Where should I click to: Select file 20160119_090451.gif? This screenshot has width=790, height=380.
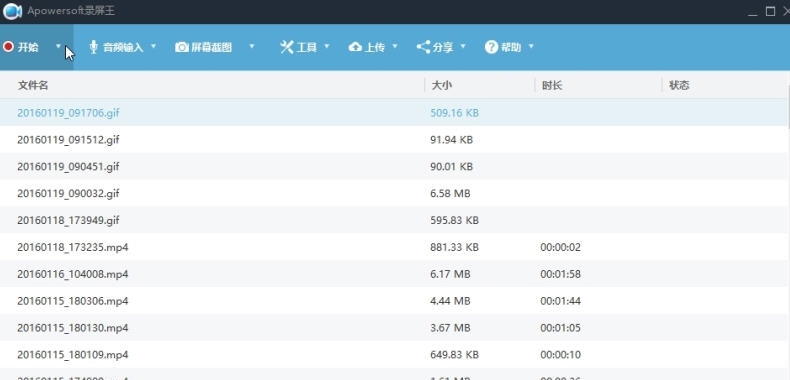pyautogui.click(x=68, y=166)
